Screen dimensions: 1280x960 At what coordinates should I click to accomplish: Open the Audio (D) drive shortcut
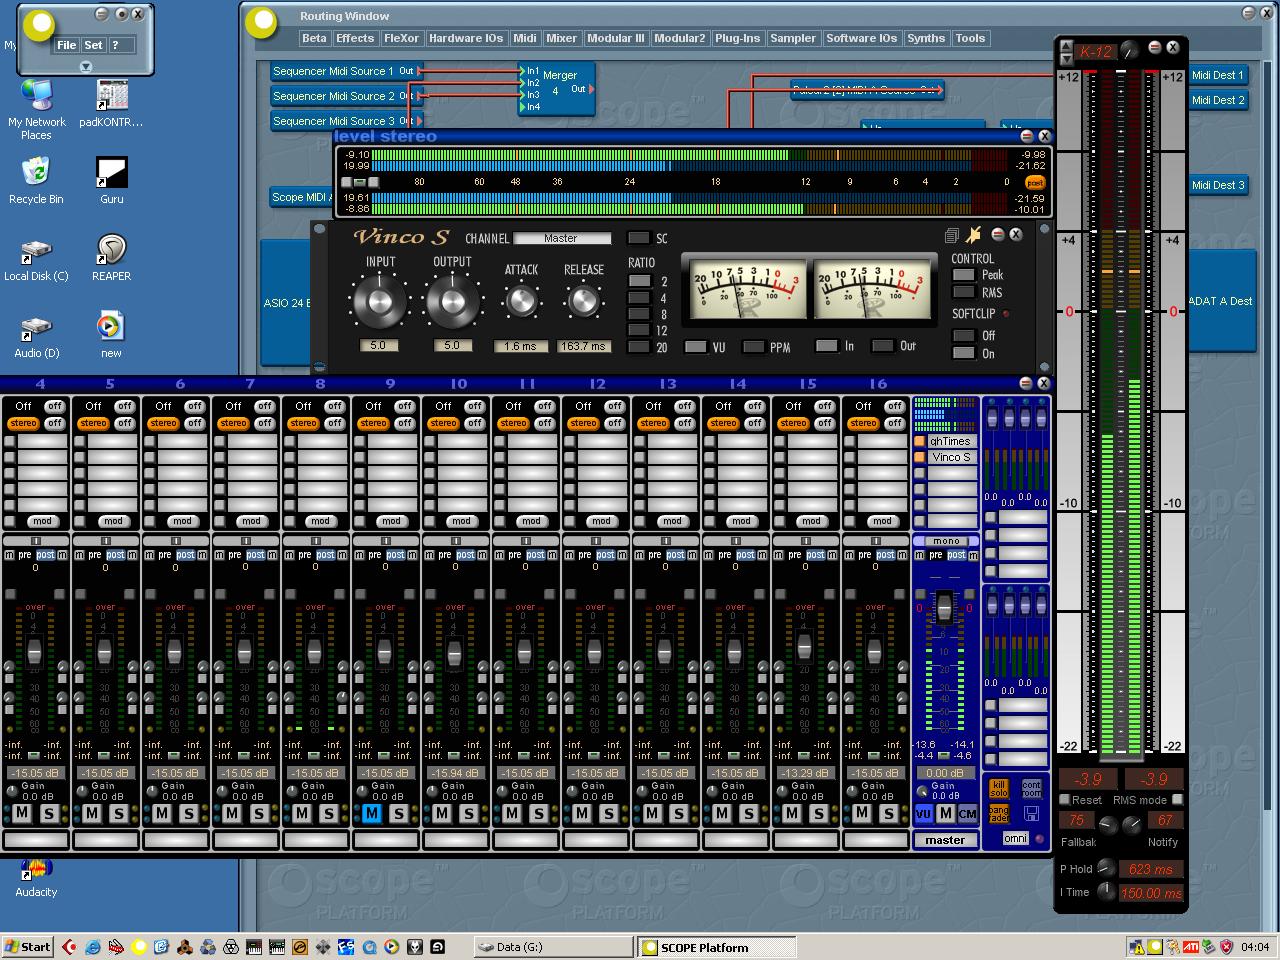tap(36, 336)
